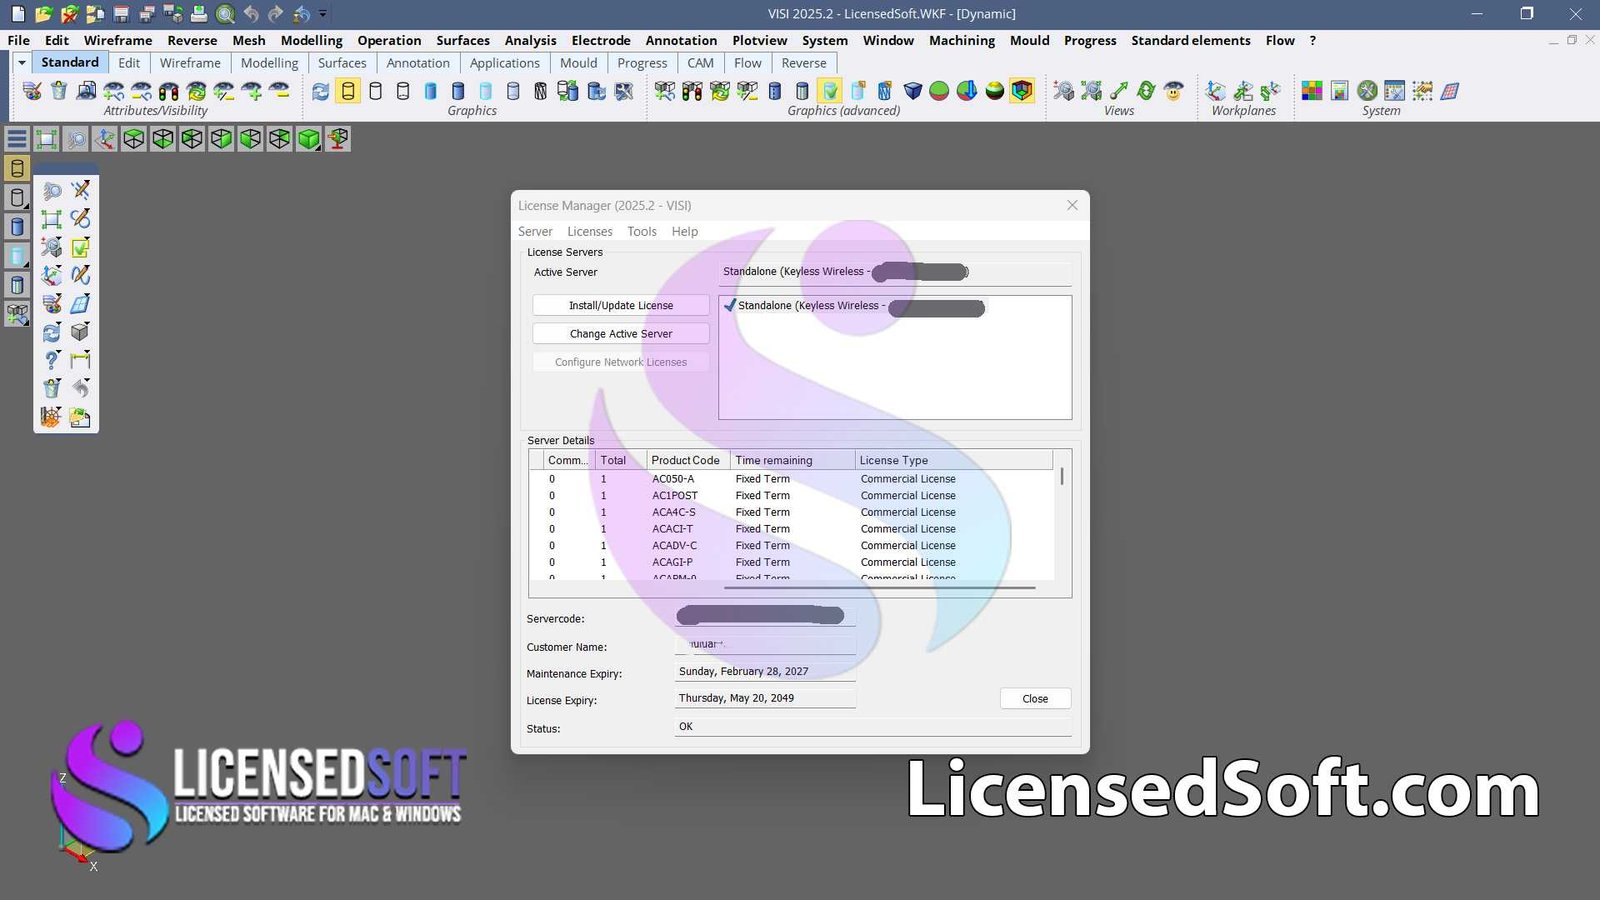The image size is (1600, 900).
Task: Click the blue refresh arrows icon in Graphics group
Action: coord(320,91)
